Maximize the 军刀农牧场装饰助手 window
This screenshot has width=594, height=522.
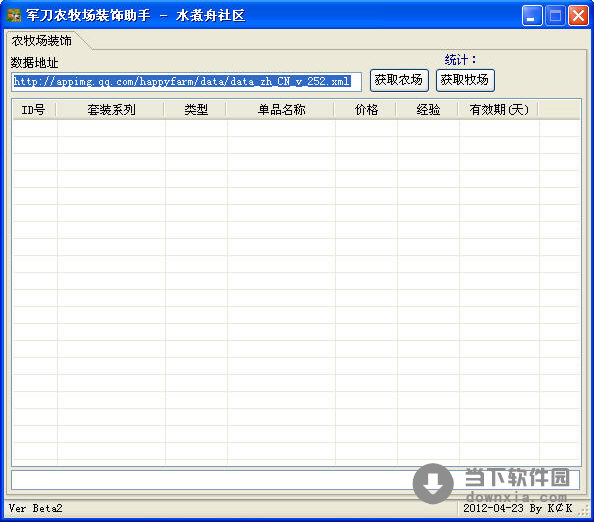coord(555,16)
